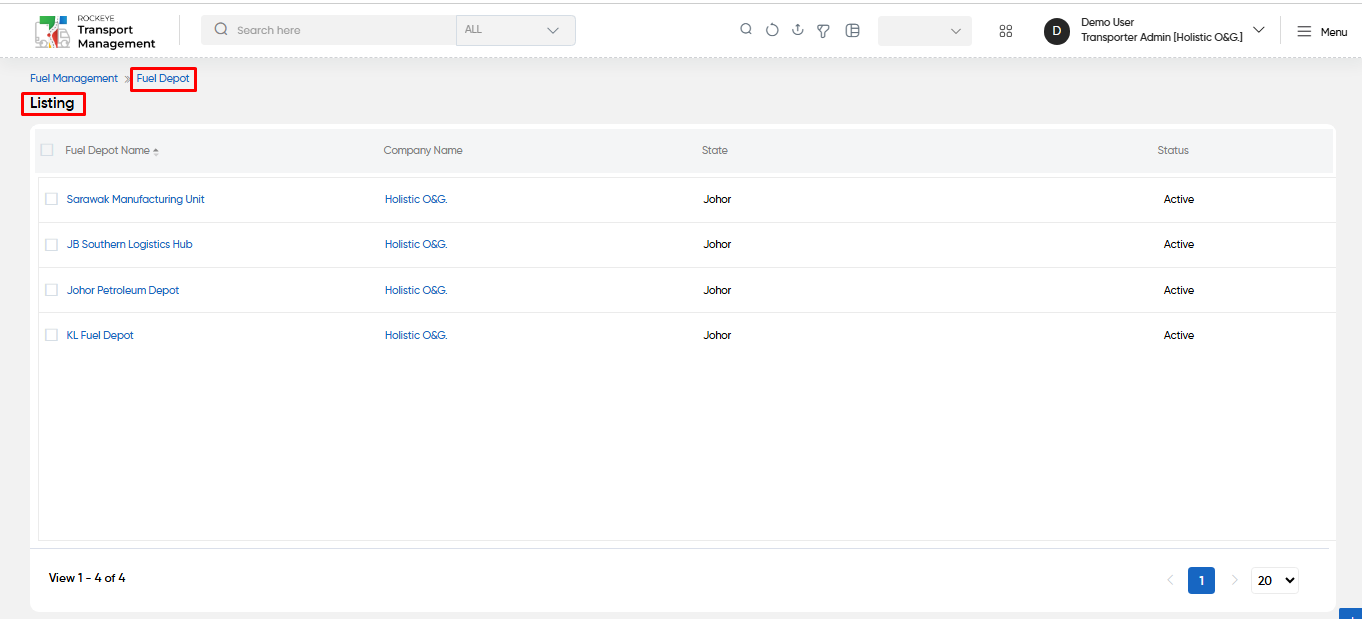The image size is (1362, 619).
Task: Click Transporter Admin [Holistic O&G.] text
Action: (x=1162, y=37)
